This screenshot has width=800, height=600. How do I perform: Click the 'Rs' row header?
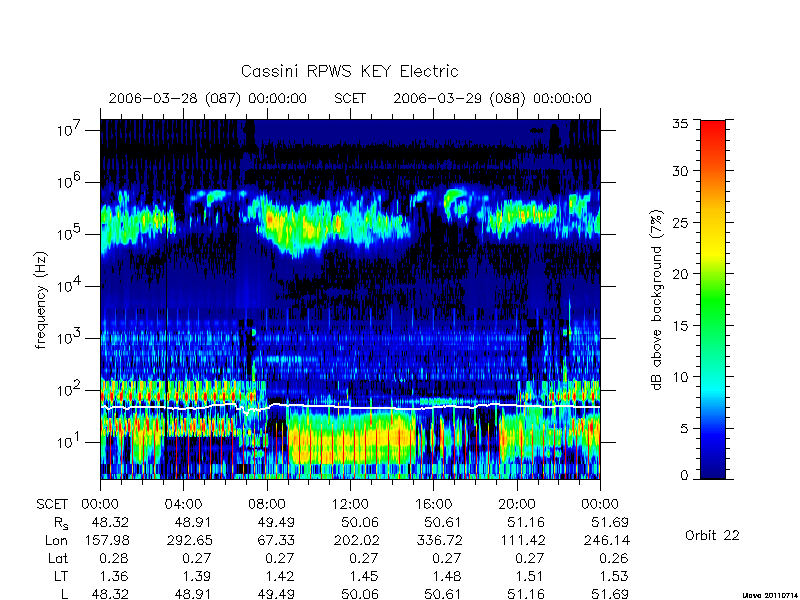[x=61, y=522]
